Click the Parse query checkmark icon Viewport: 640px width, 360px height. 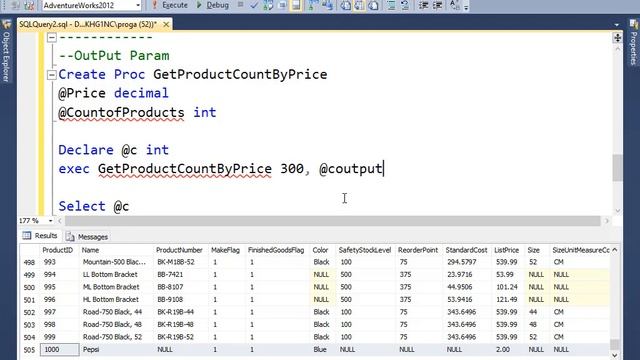(x=254, y=5)
